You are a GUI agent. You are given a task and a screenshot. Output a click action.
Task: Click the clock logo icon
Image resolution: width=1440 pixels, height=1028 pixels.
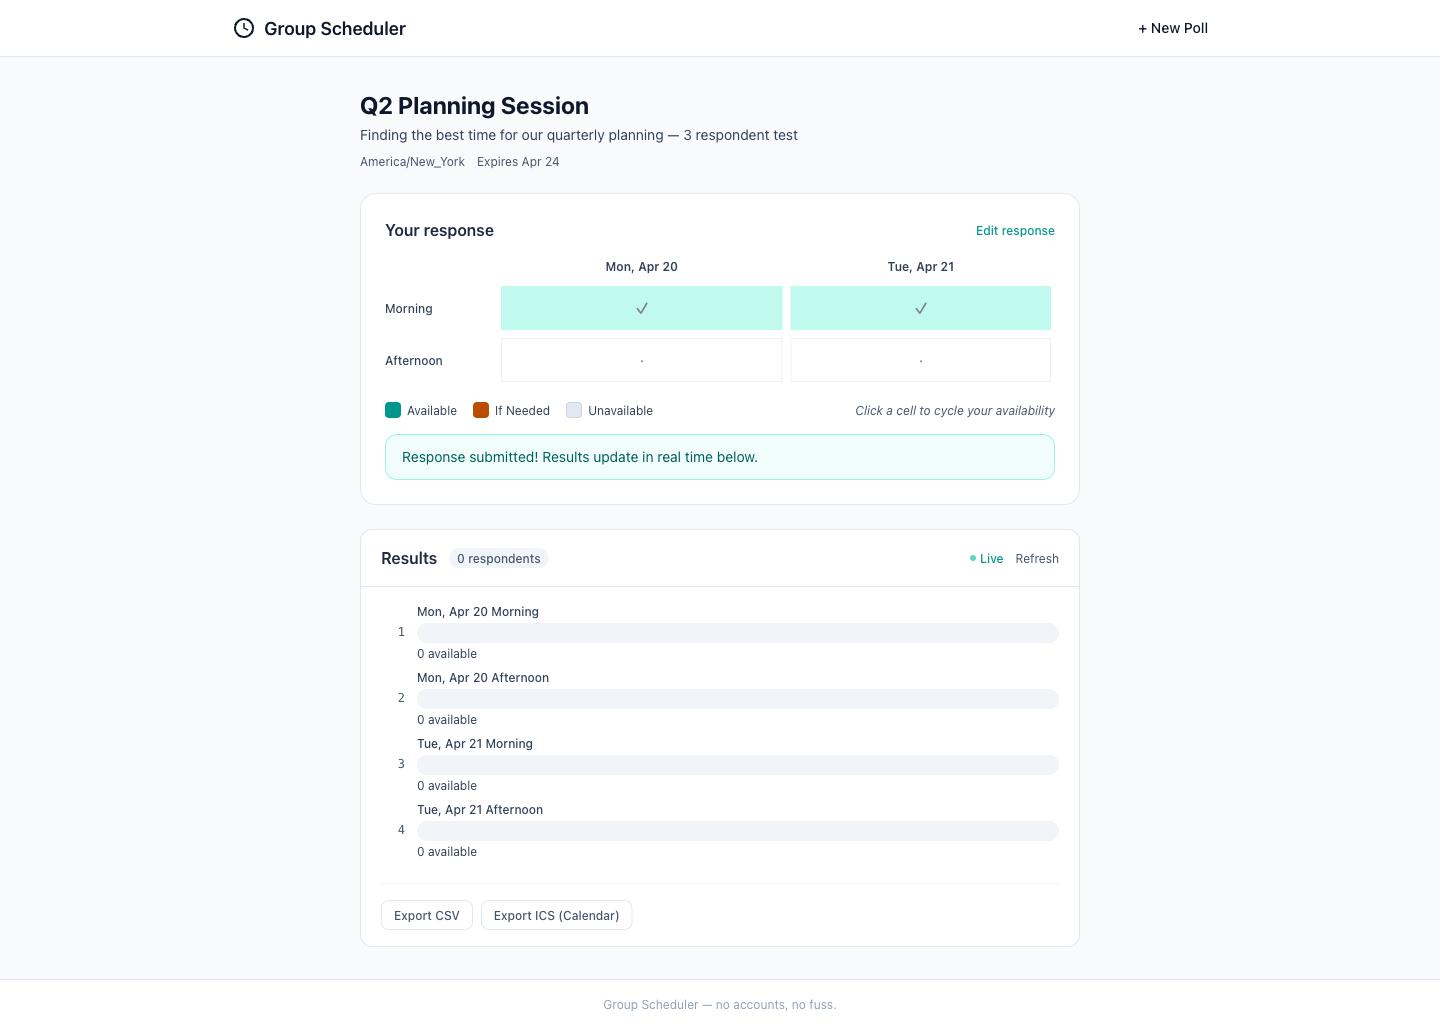(x=244, y=28)
